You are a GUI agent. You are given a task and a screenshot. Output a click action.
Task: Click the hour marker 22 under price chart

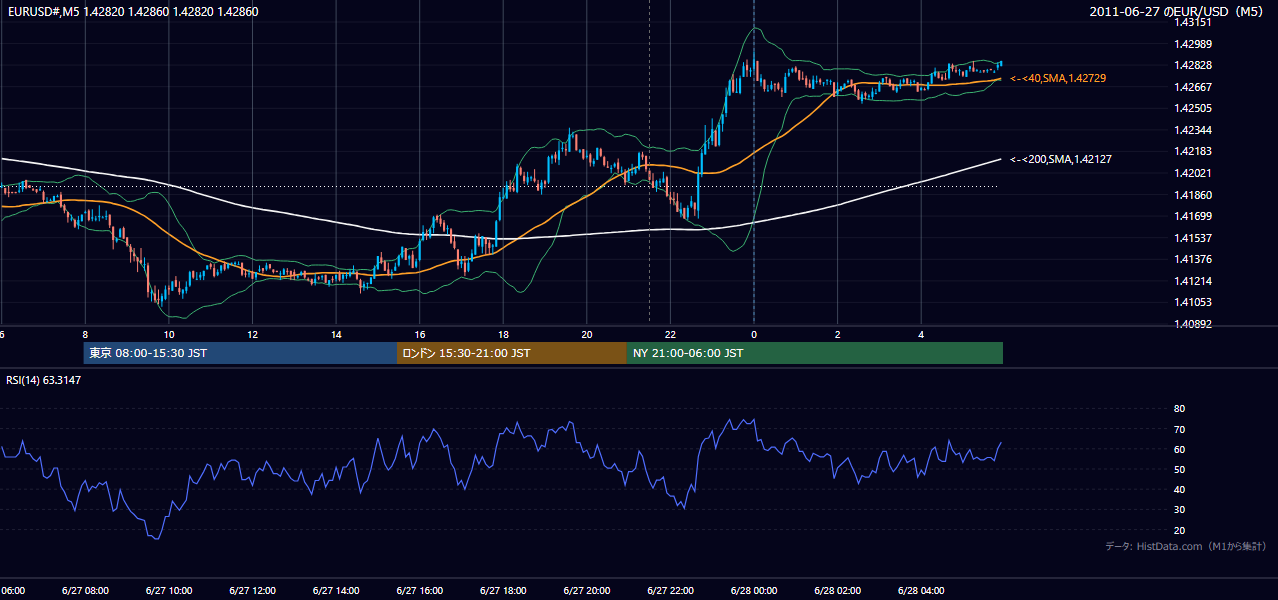(x=670, y=335)
